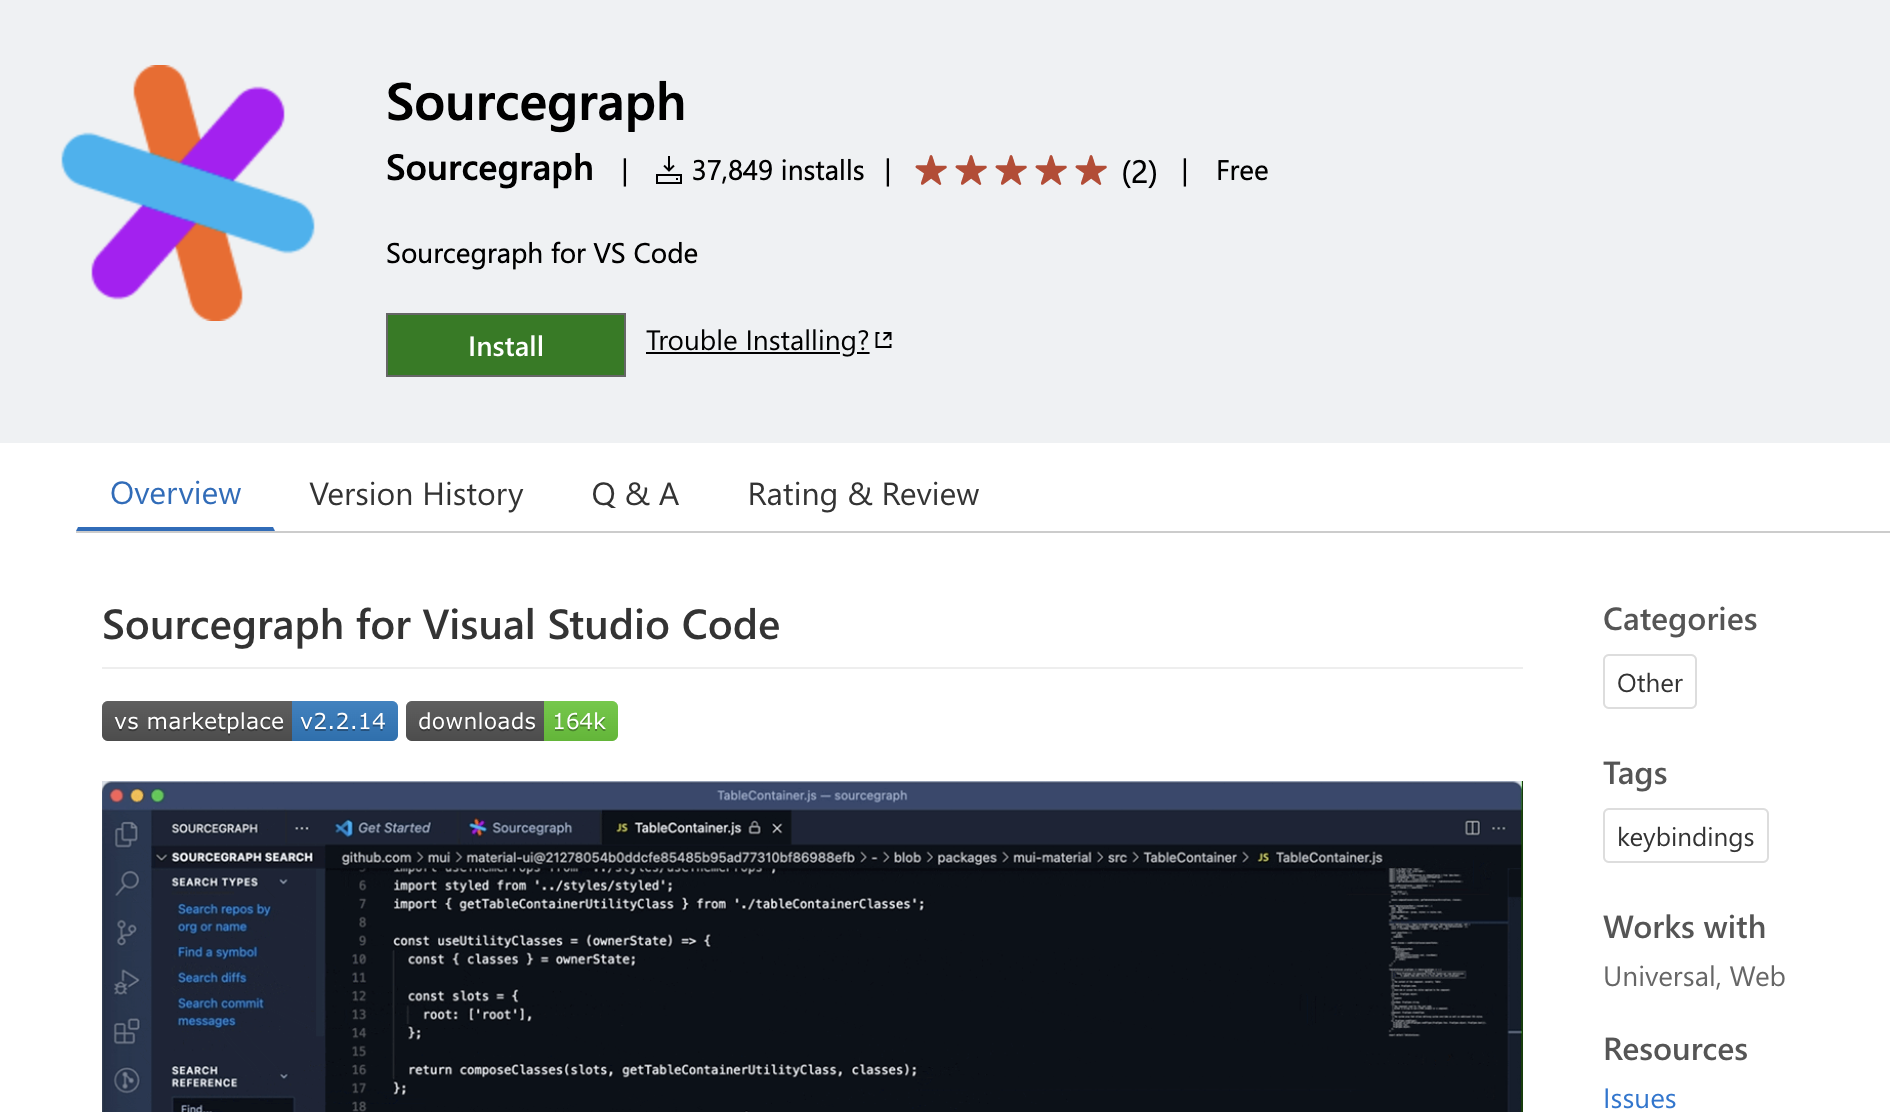Click the lock icon on TableContainer.js tab
The image size is (1890, 1112).
tap(755, 828)
